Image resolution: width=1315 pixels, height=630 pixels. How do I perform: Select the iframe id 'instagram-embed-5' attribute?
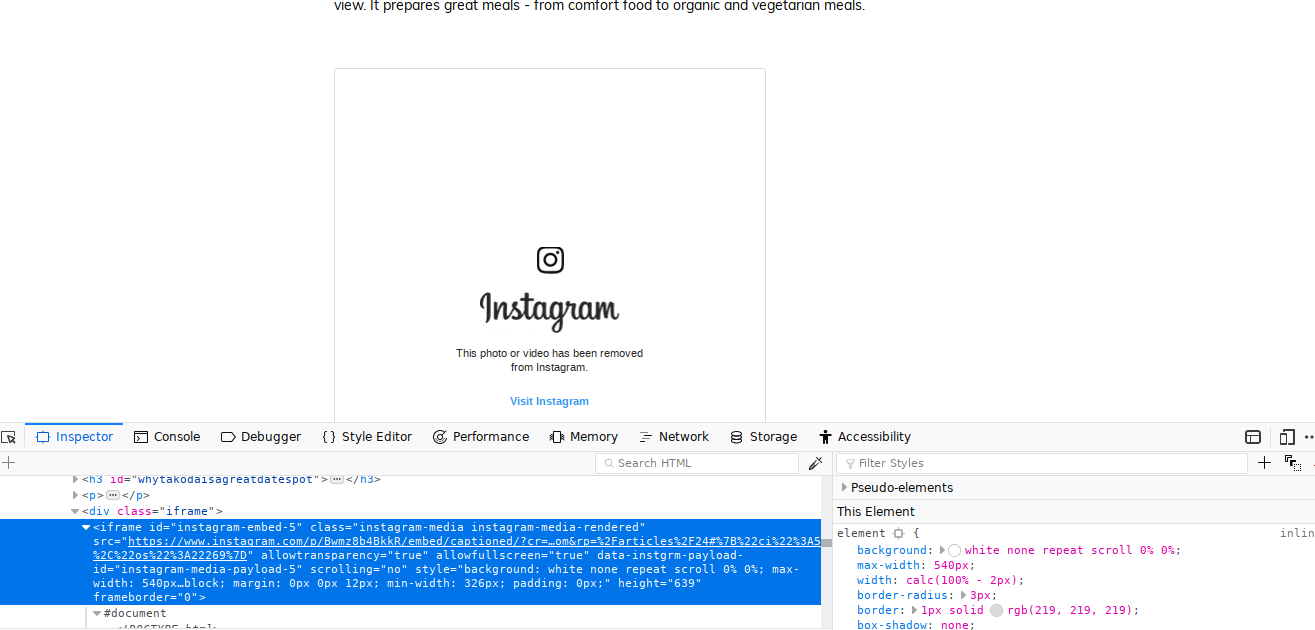coord(226,527)
